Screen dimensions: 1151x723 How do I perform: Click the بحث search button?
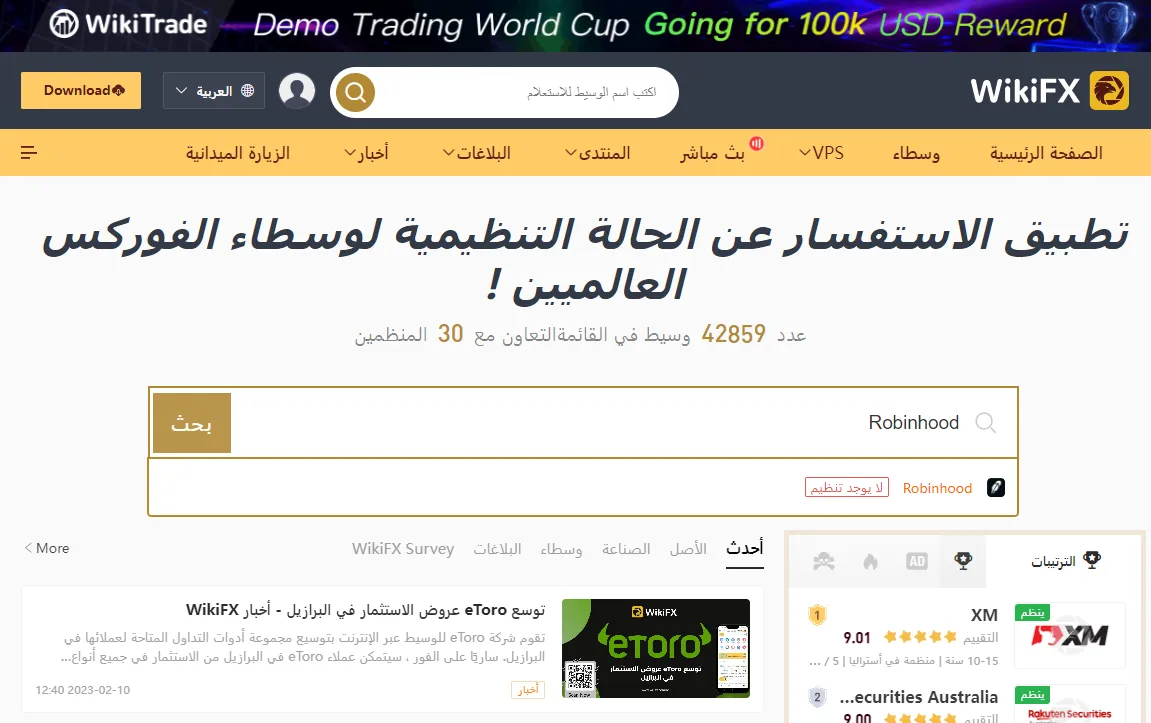[192, 423]
